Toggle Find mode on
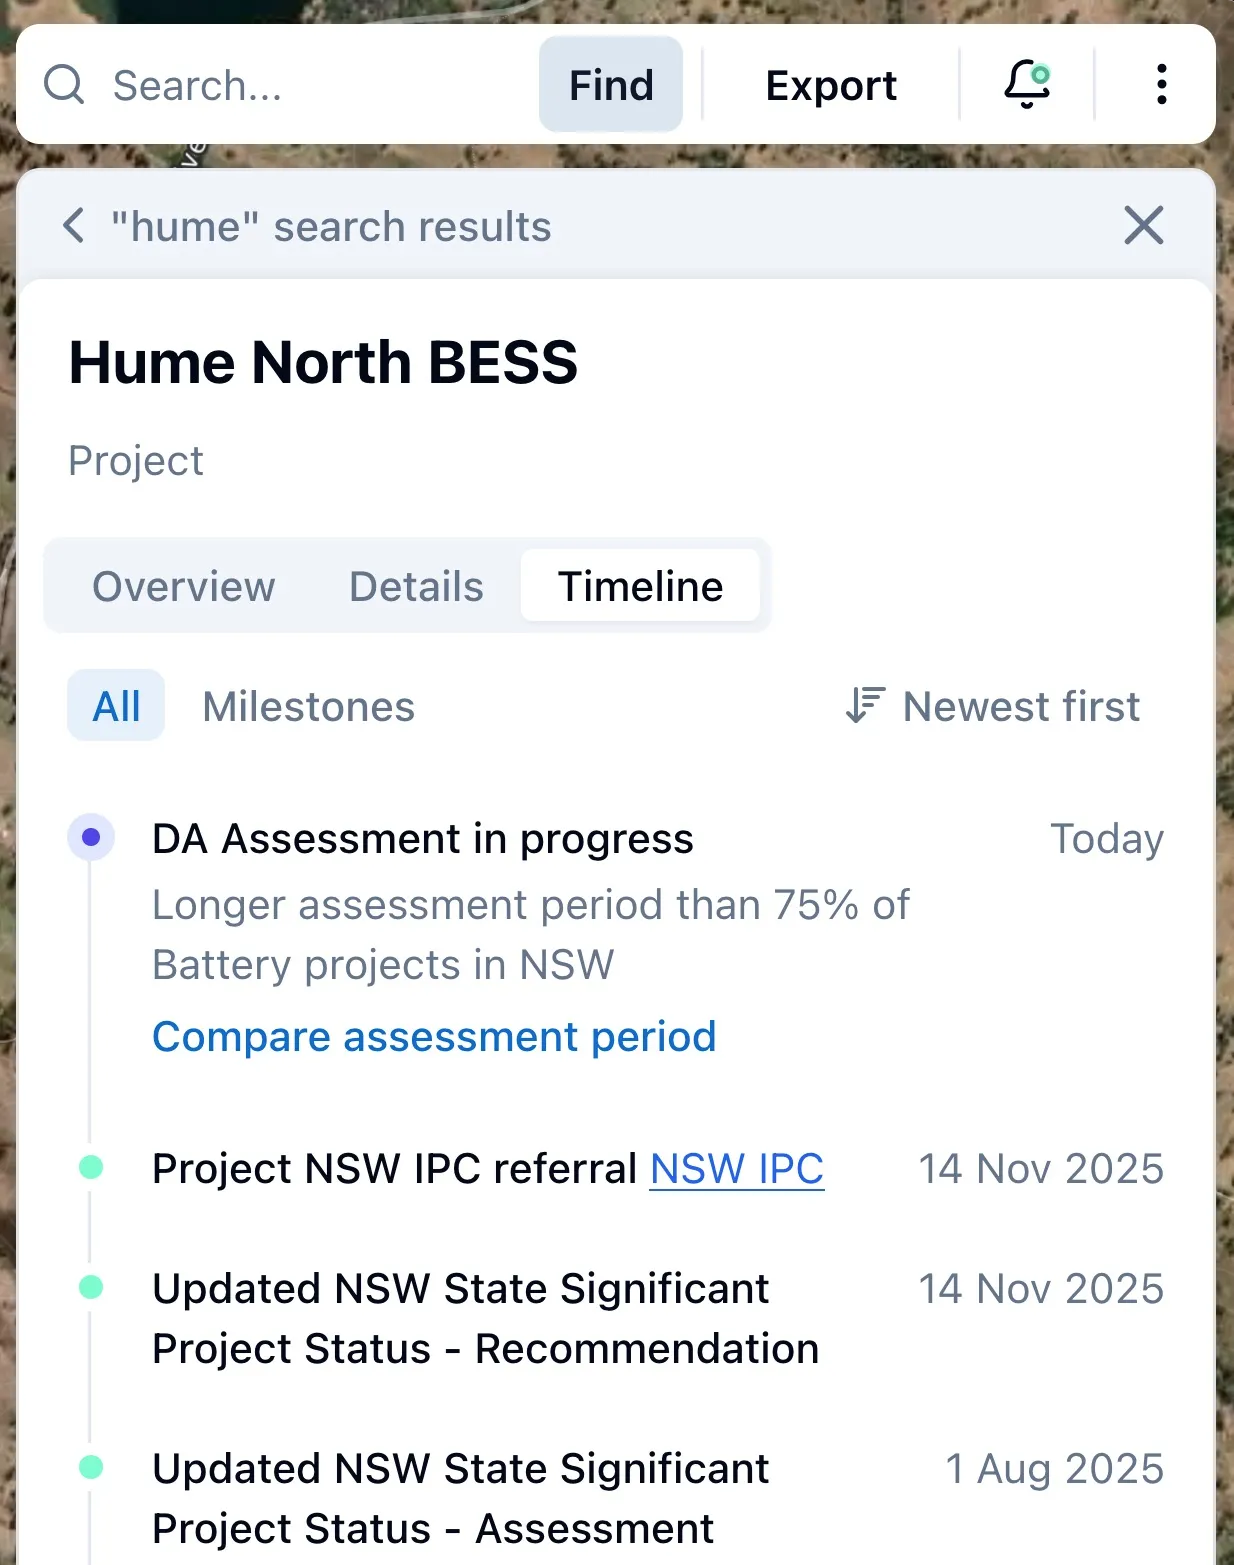The image size is (1234, 1565). click(x=610, y=84)
